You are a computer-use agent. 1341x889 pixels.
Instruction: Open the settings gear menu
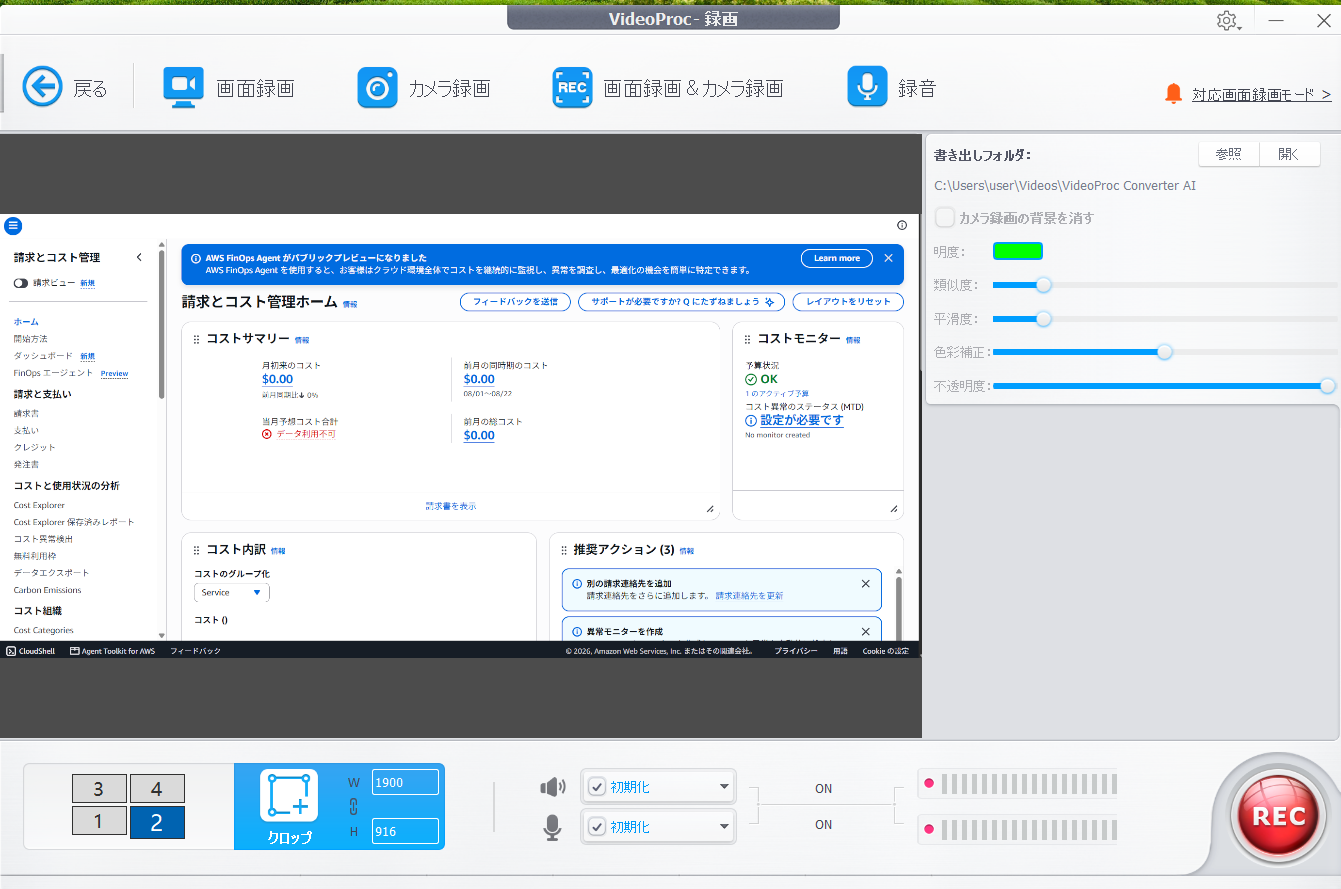pyautogui.click(x=1228, y=20)
